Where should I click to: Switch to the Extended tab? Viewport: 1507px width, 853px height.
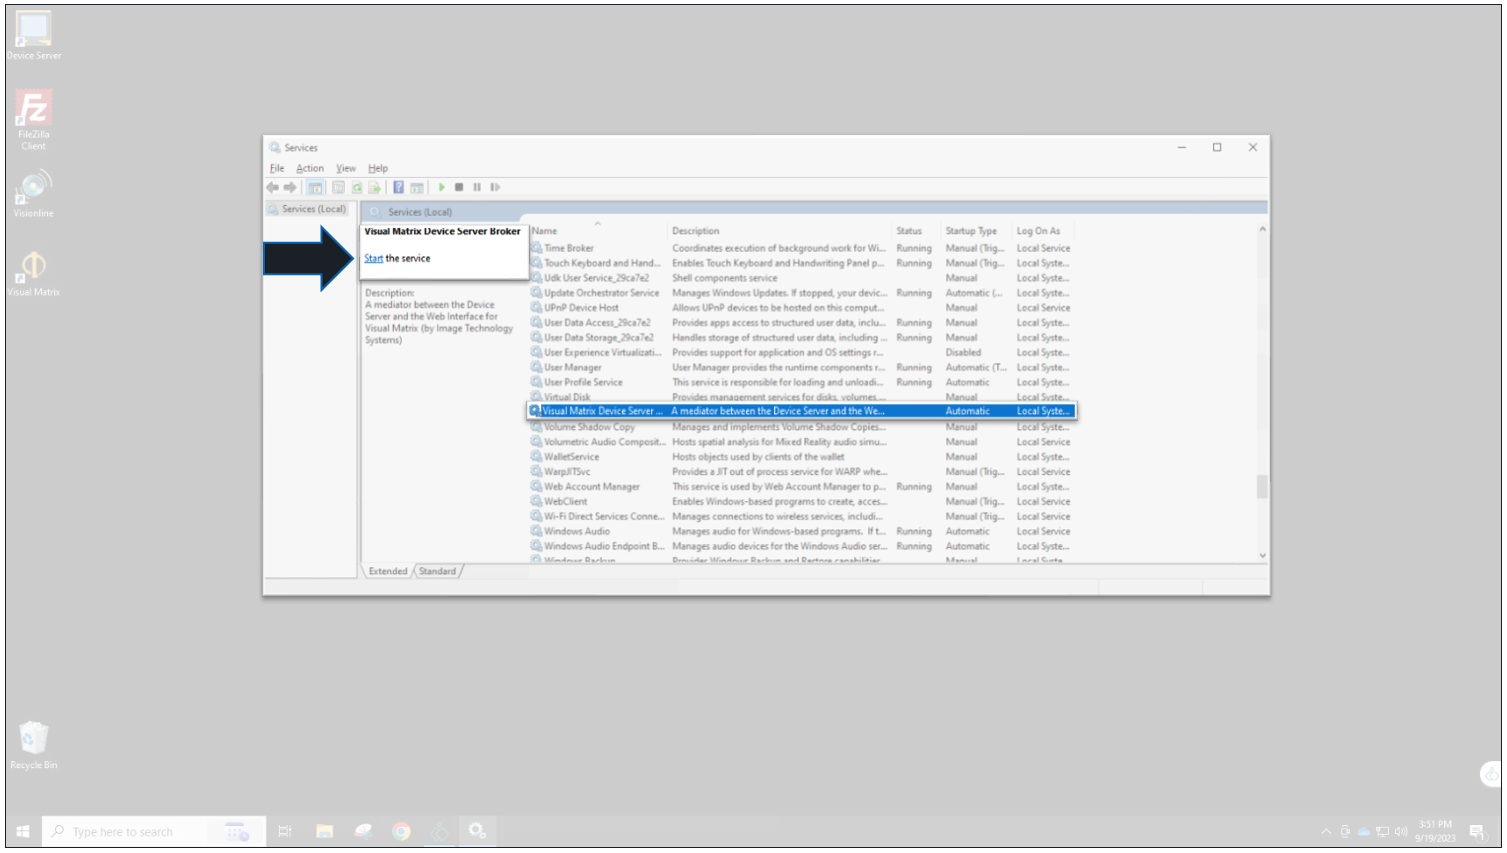pyautogui.click(x=387, y=571)
